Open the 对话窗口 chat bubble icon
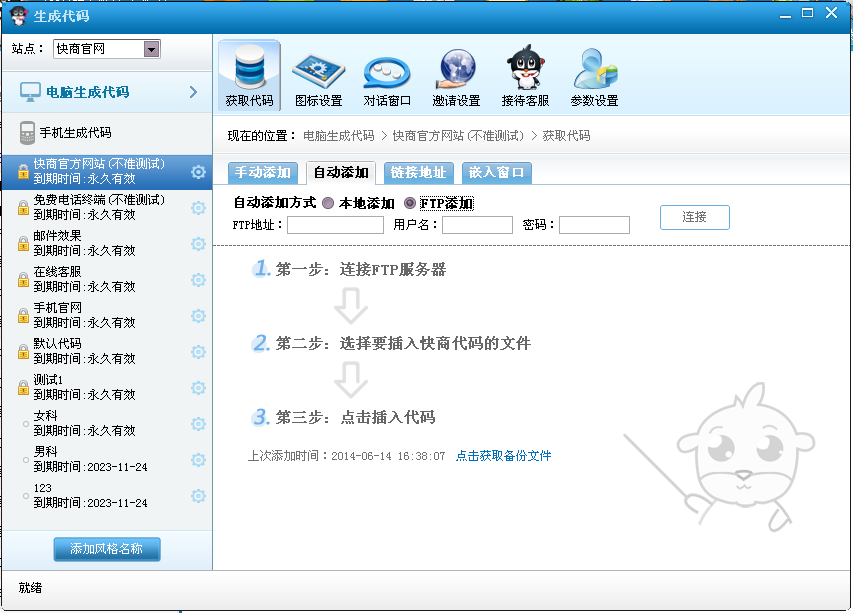 pos(387,69)
